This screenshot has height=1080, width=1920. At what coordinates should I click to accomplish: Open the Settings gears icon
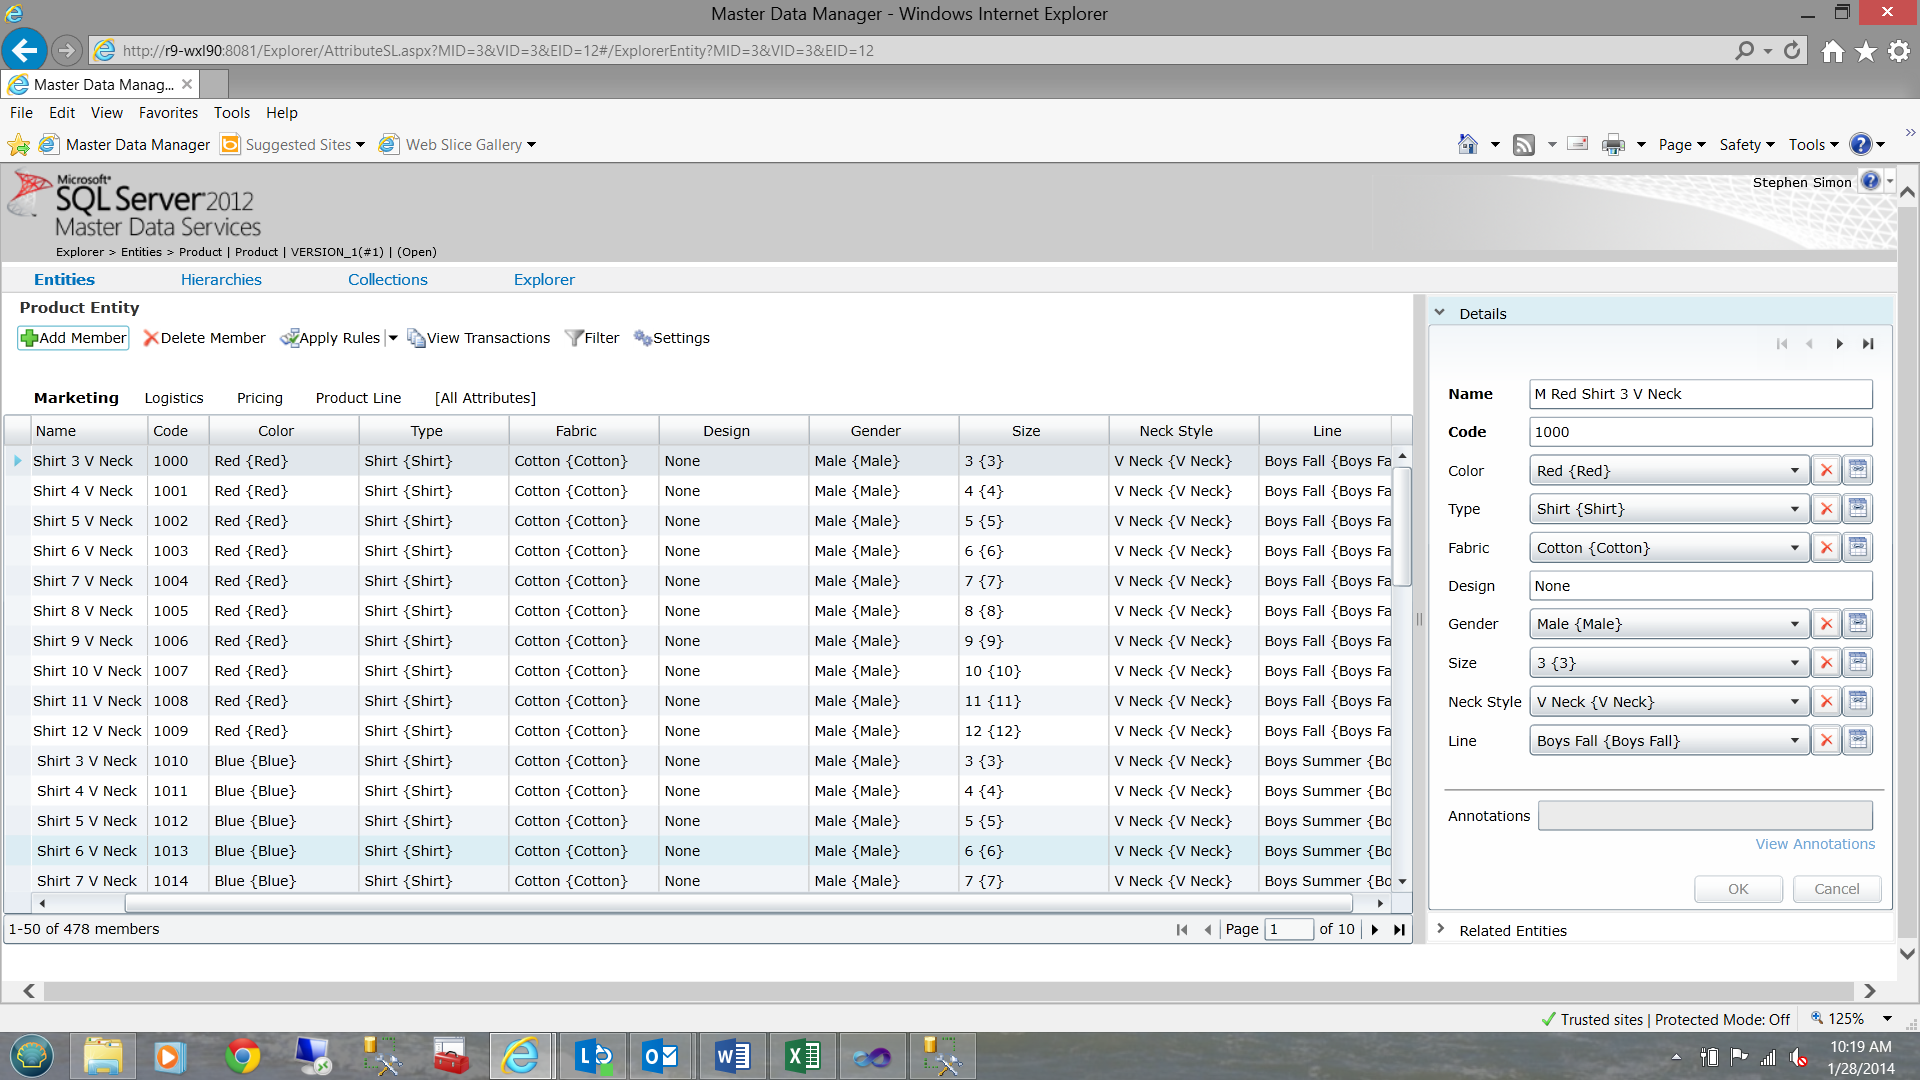click(x=642, y=338)
